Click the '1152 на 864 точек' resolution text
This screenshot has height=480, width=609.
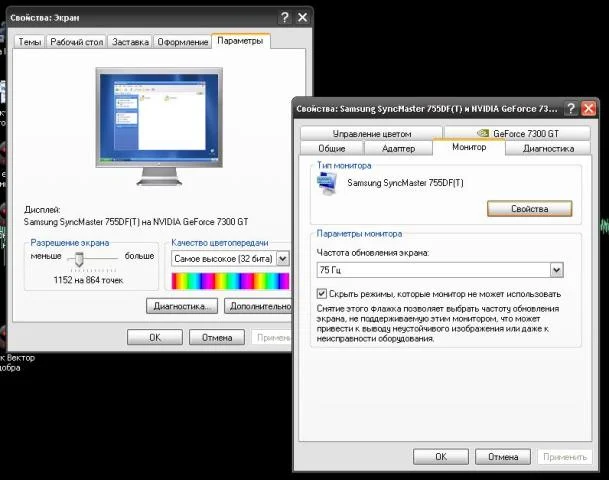point(88,280)
